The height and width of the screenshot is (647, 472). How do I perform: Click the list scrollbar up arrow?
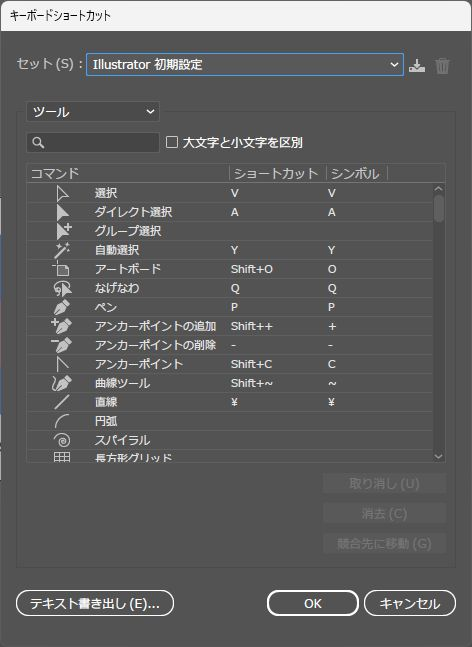click(439, 189)
